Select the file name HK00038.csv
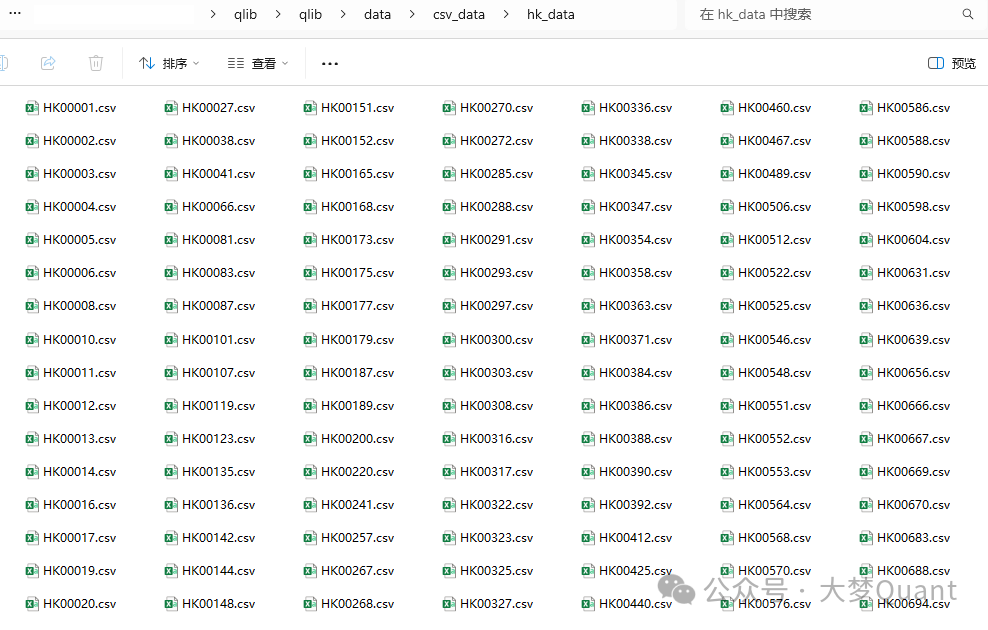 tap(219, 141)
